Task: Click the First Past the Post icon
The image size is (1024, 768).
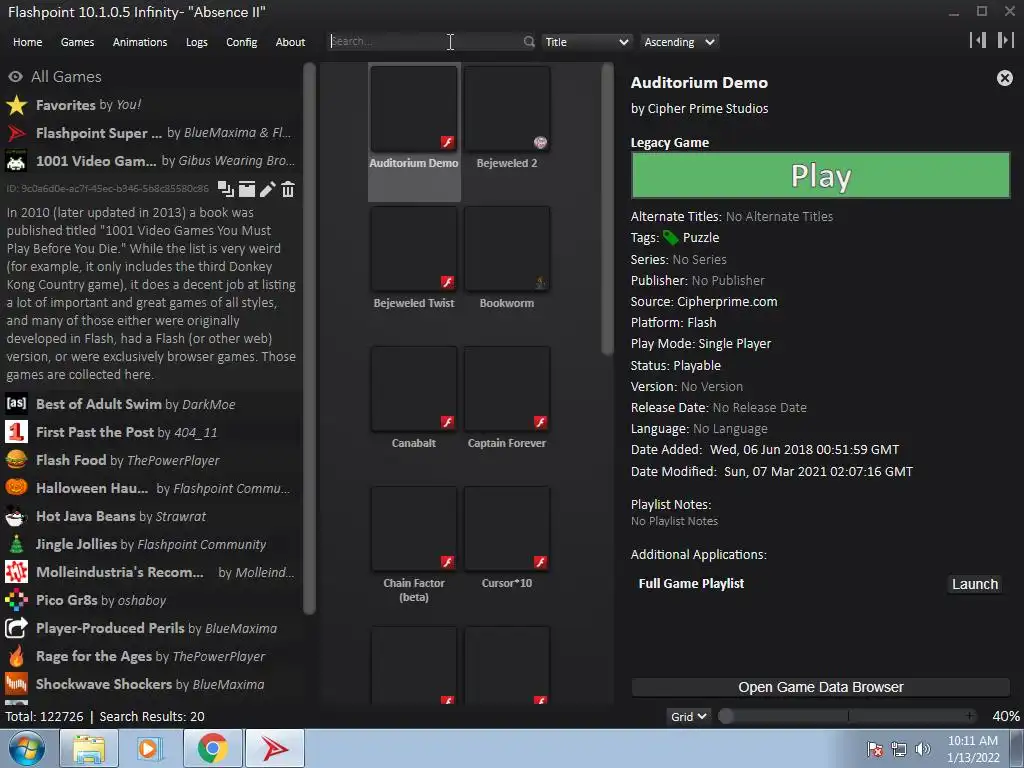Action: (x=16, y=432)
